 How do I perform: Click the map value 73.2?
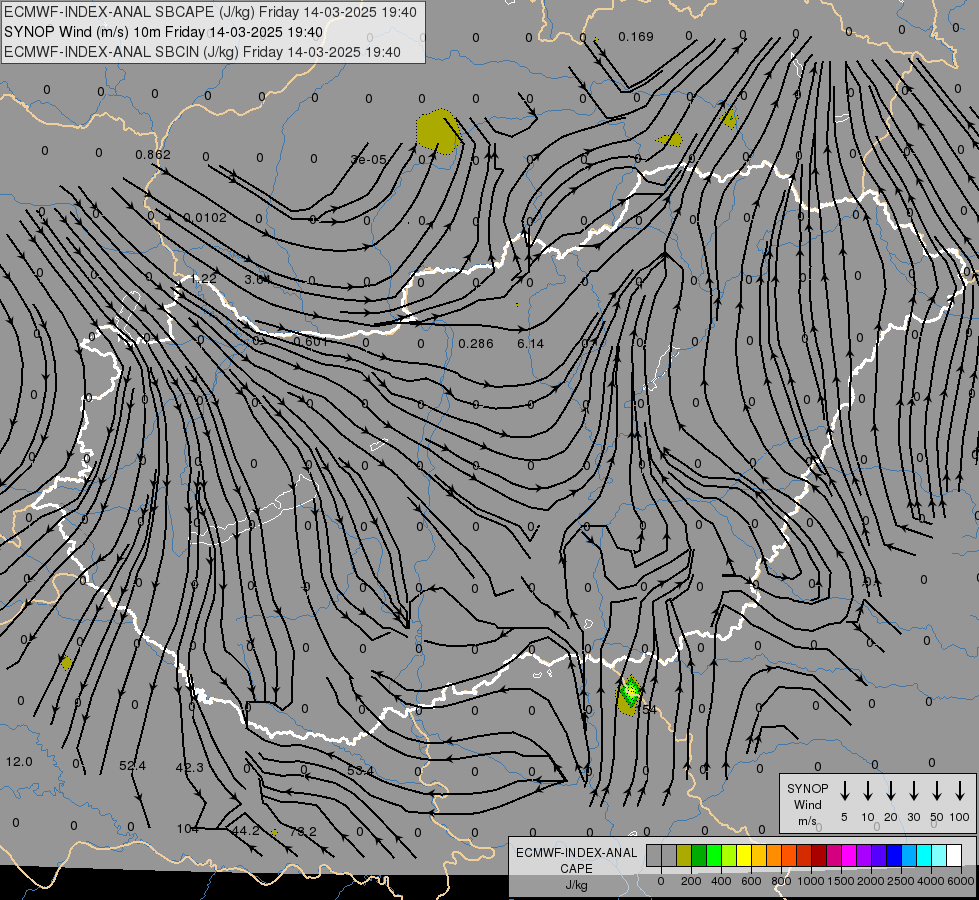303,831
